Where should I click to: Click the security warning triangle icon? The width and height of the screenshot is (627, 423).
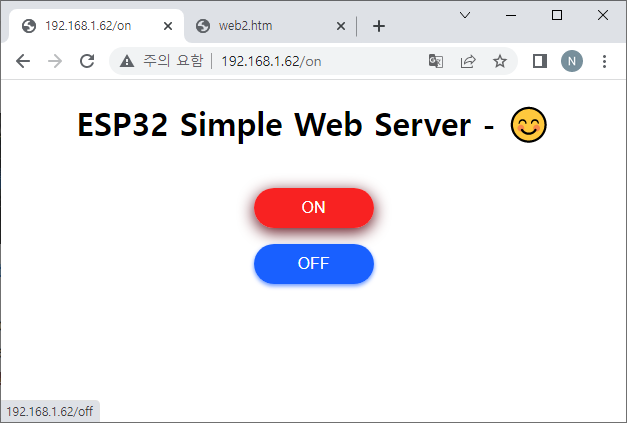[x=127, y=61]
